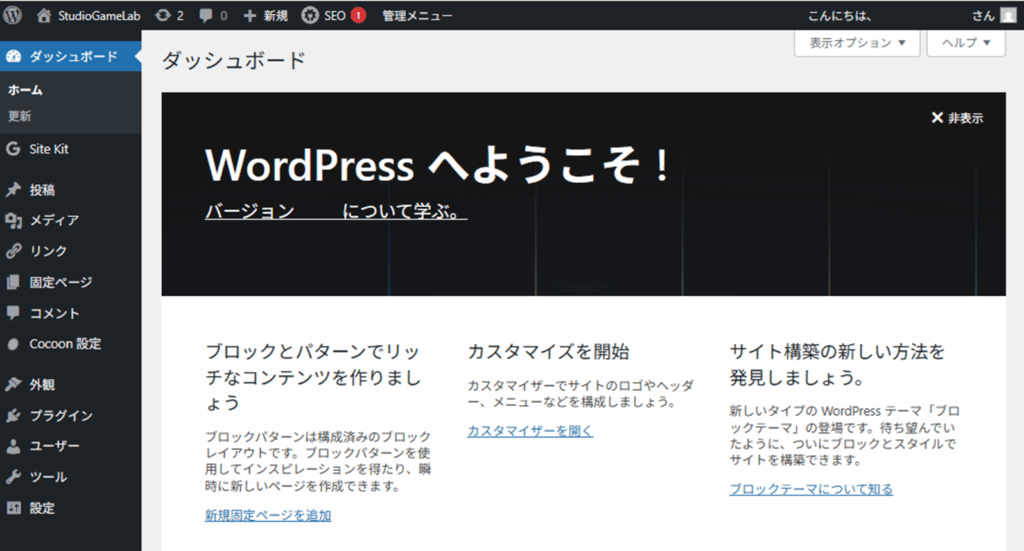Image resolution: width=1024 pixels, height=551 pixels.
Task: Click the 設定 sliders icon
Action: pos(13,507)
